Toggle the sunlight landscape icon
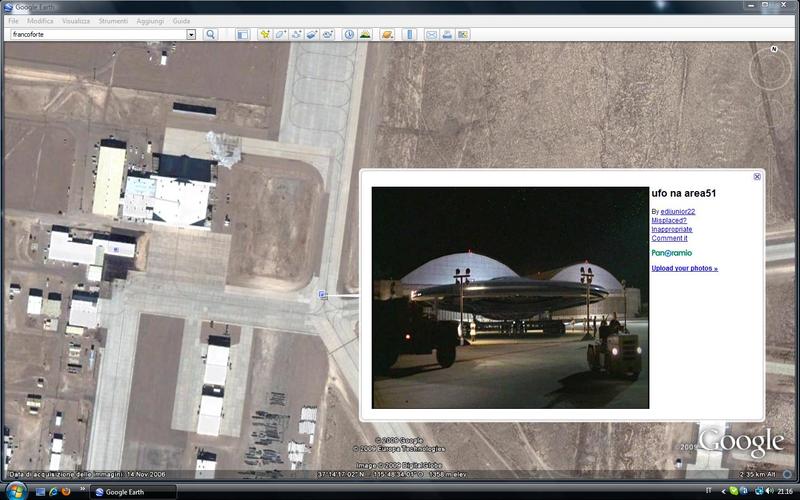Image resolution: width=800 pixels, height=500 pixels. point(365,34)
